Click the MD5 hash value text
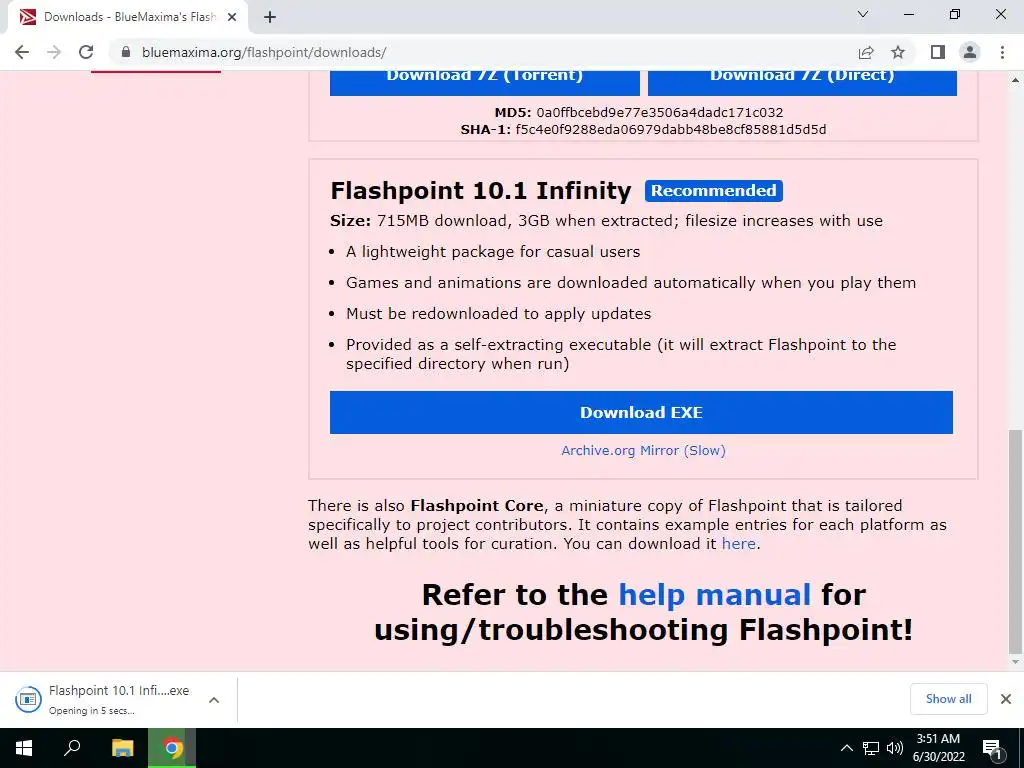This screenshot has height=768, width=1024. point(660,112)
